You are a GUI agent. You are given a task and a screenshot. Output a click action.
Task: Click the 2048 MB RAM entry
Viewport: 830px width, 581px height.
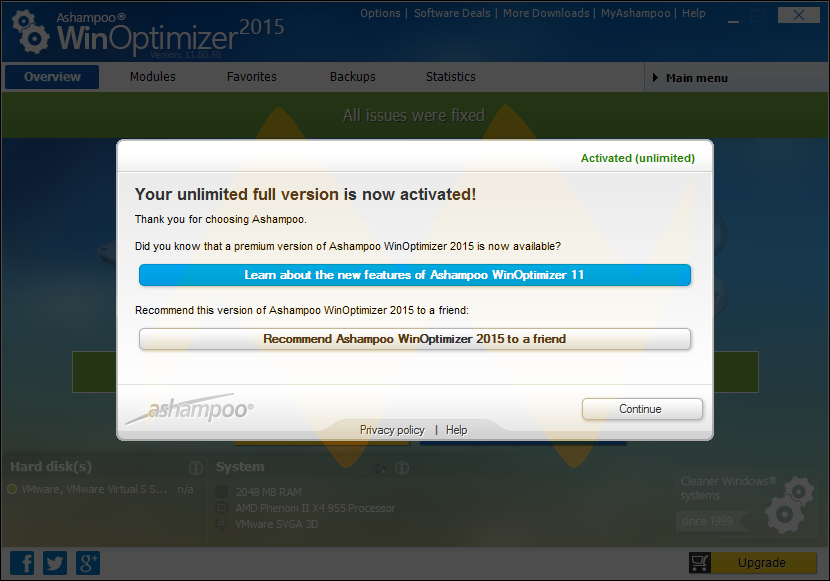click(268, 492)
